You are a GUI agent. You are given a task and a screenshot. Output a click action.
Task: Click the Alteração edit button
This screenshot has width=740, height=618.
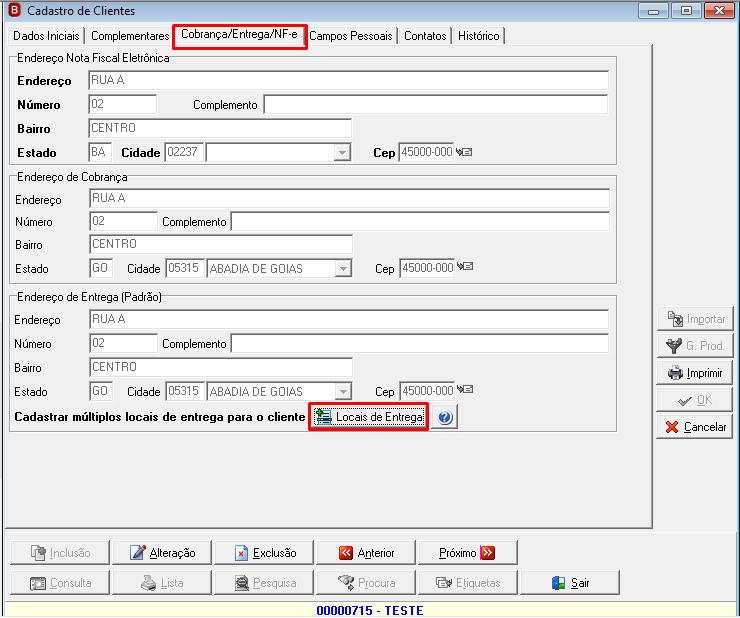[x=162, y=552]
